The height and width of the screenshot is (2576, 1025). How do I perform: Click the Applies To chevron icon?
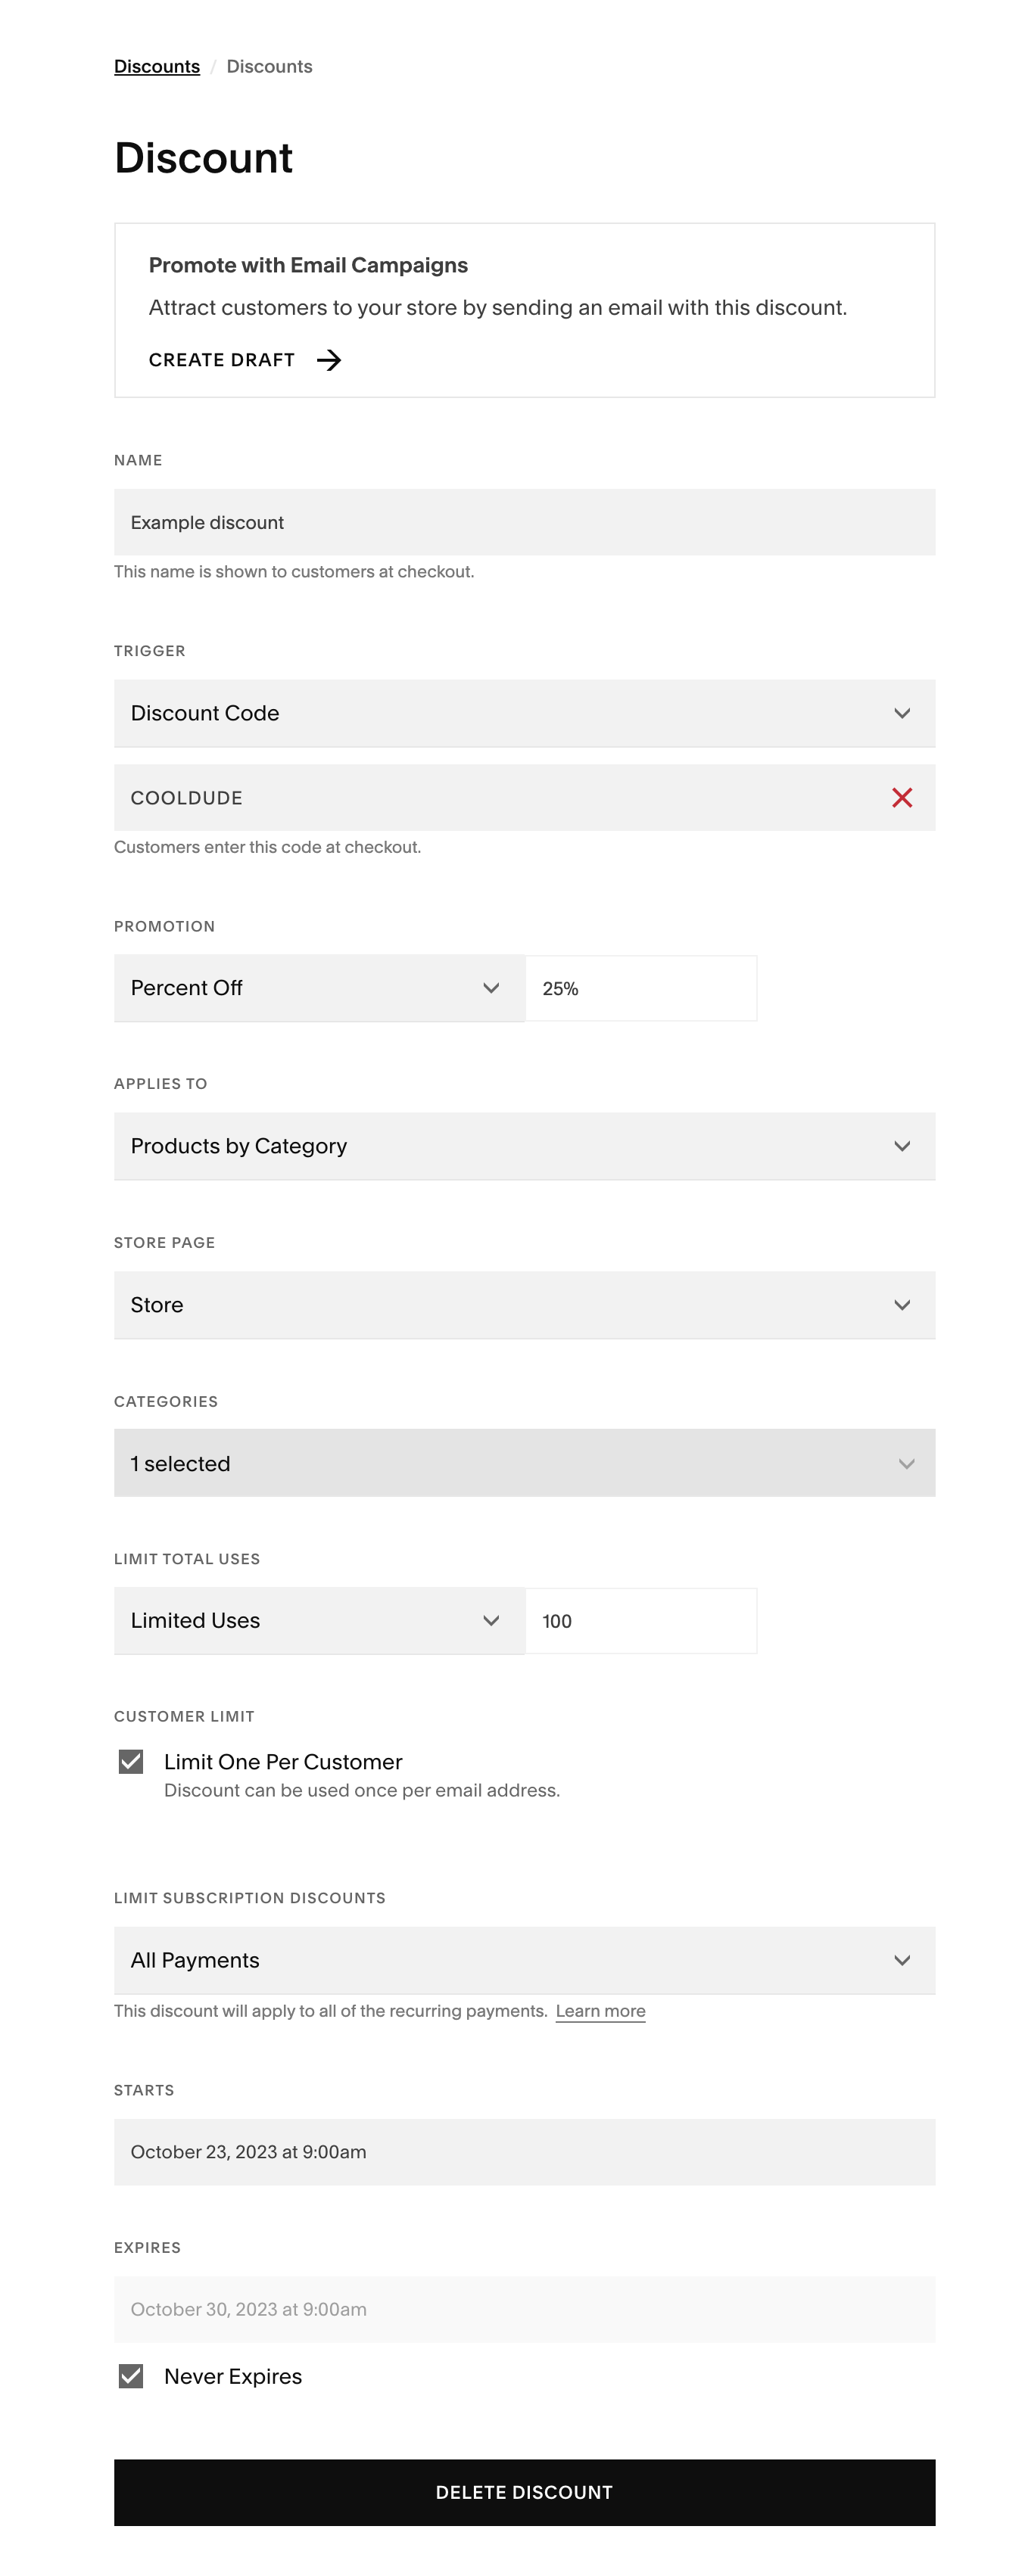[901, 1146]
